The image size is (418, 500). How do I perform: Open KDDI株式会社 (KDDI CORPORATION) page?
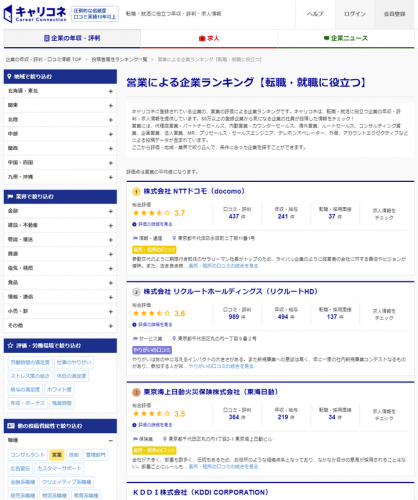tap(201, 492)
